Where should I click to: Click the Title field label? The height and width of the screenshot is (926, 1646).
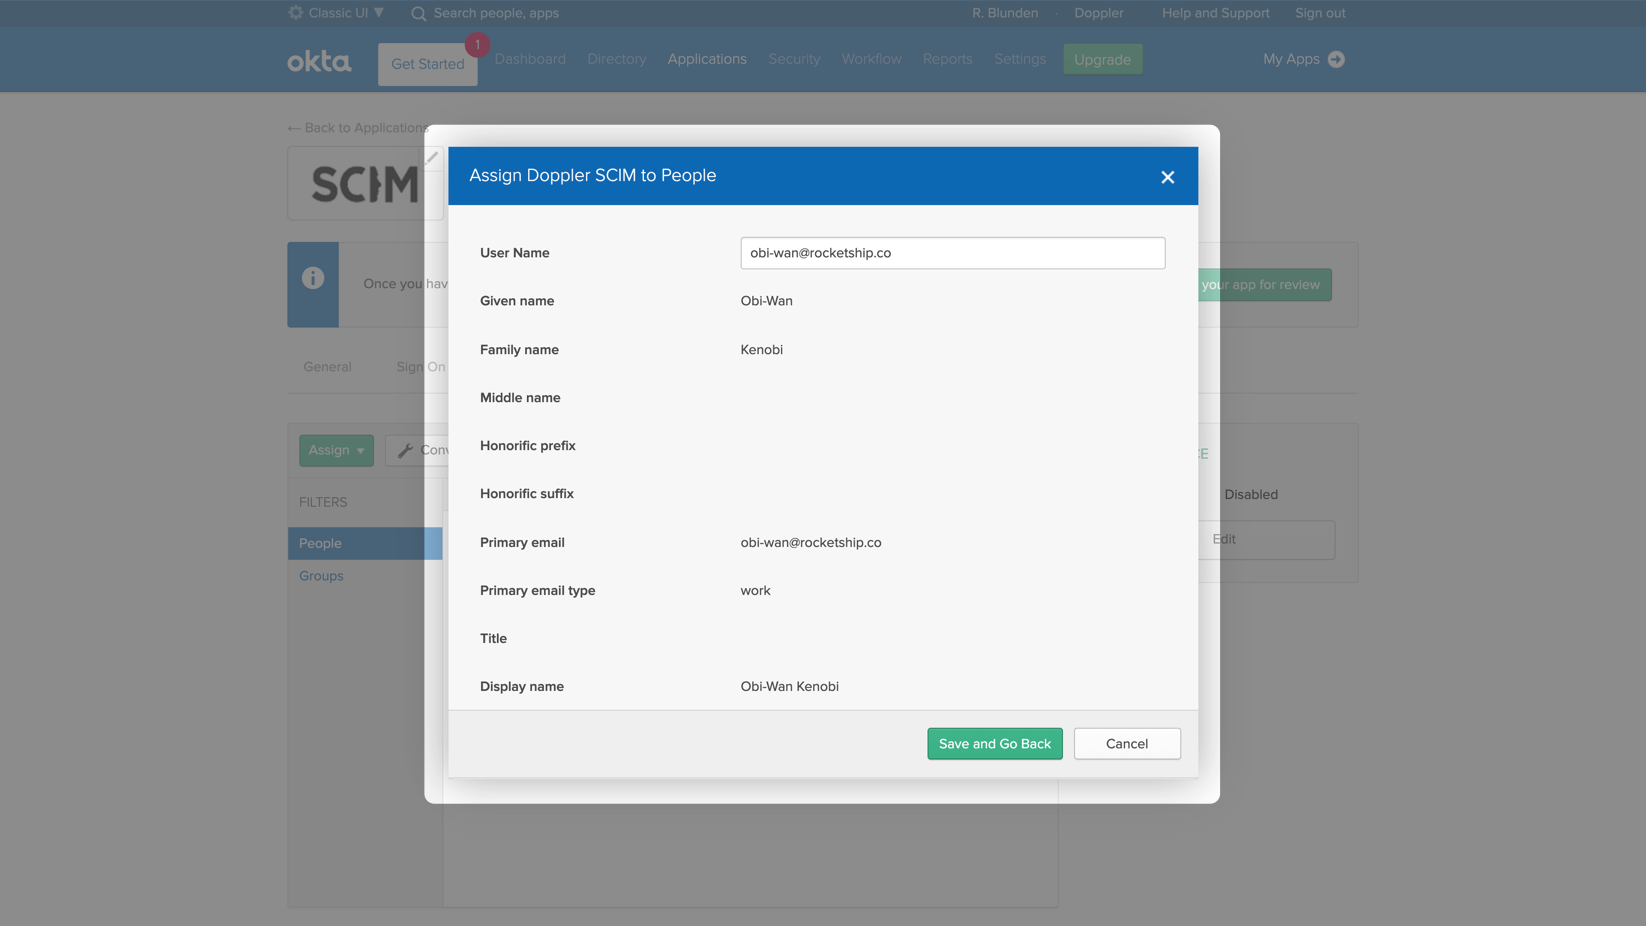[493, 638]
